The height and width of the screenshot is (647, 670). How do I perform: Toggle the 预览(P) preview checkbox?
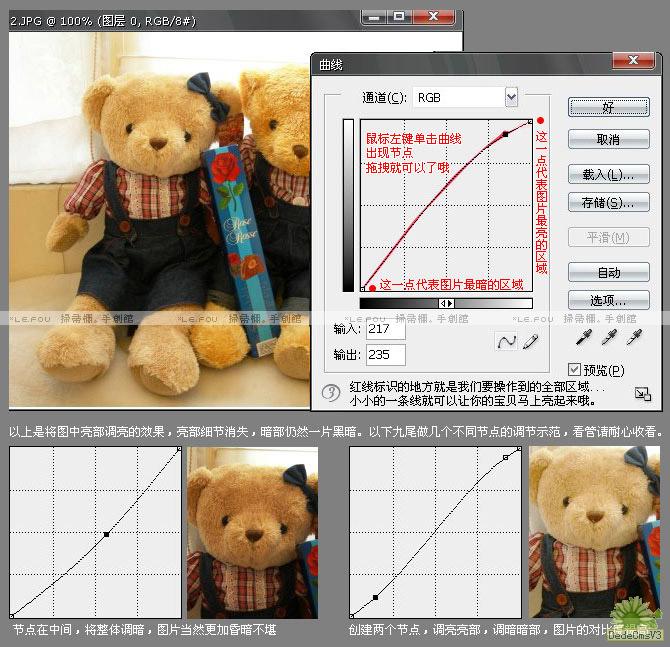click(574, 370)
